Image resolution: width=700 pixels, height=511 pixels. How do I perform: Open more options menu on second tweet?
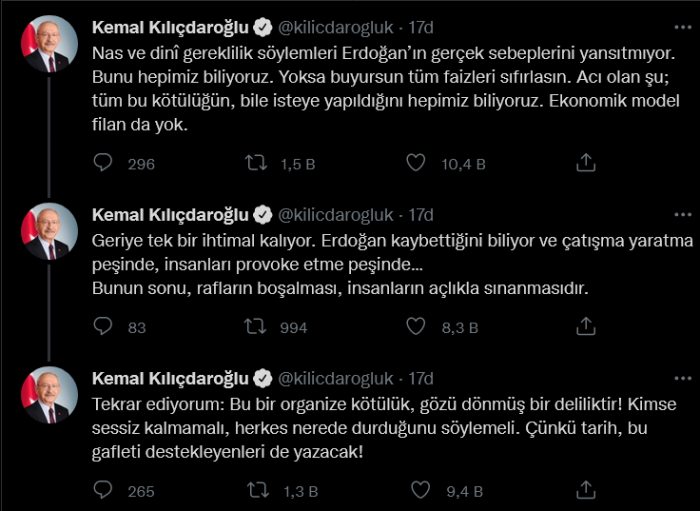click(682, 214)
